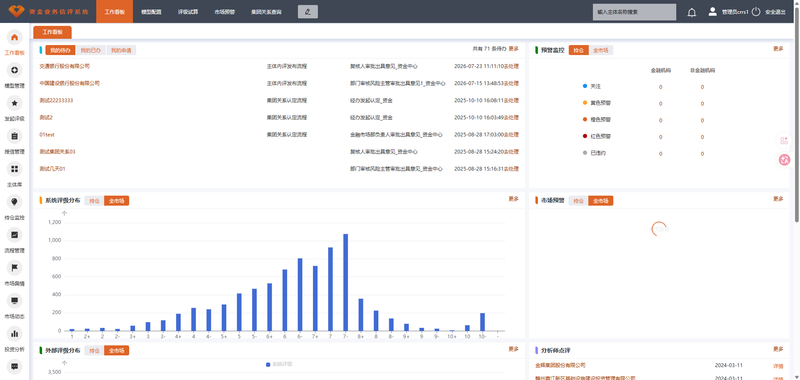Select the 持仓监控 sidebar icon
The image size is (800, 380).
[14, 202]
